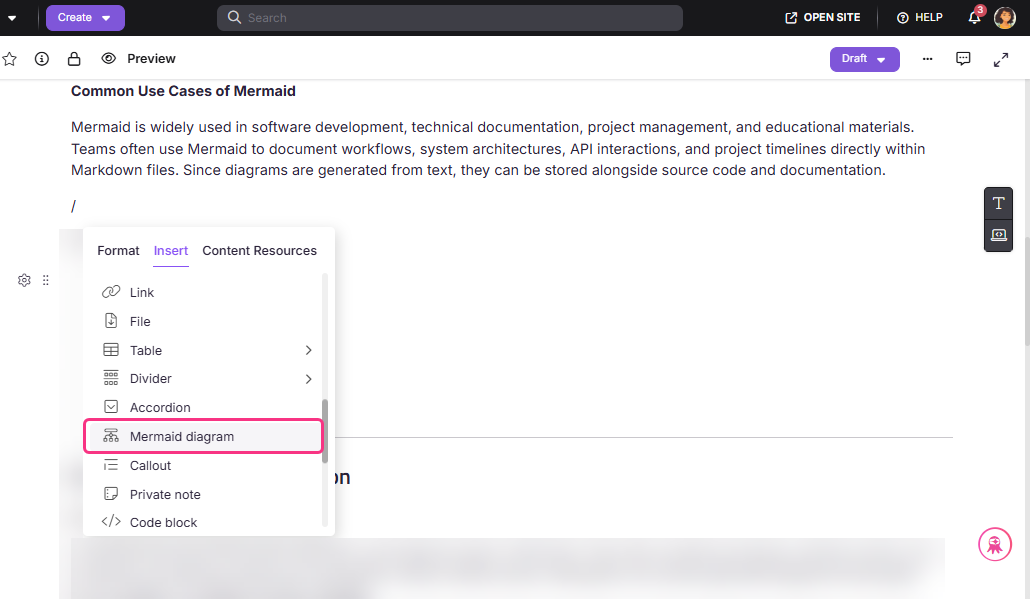Open the Preview label
The height and width of the screenshot is (599, 1030).
pyautogui.click(x=151, y=58)
